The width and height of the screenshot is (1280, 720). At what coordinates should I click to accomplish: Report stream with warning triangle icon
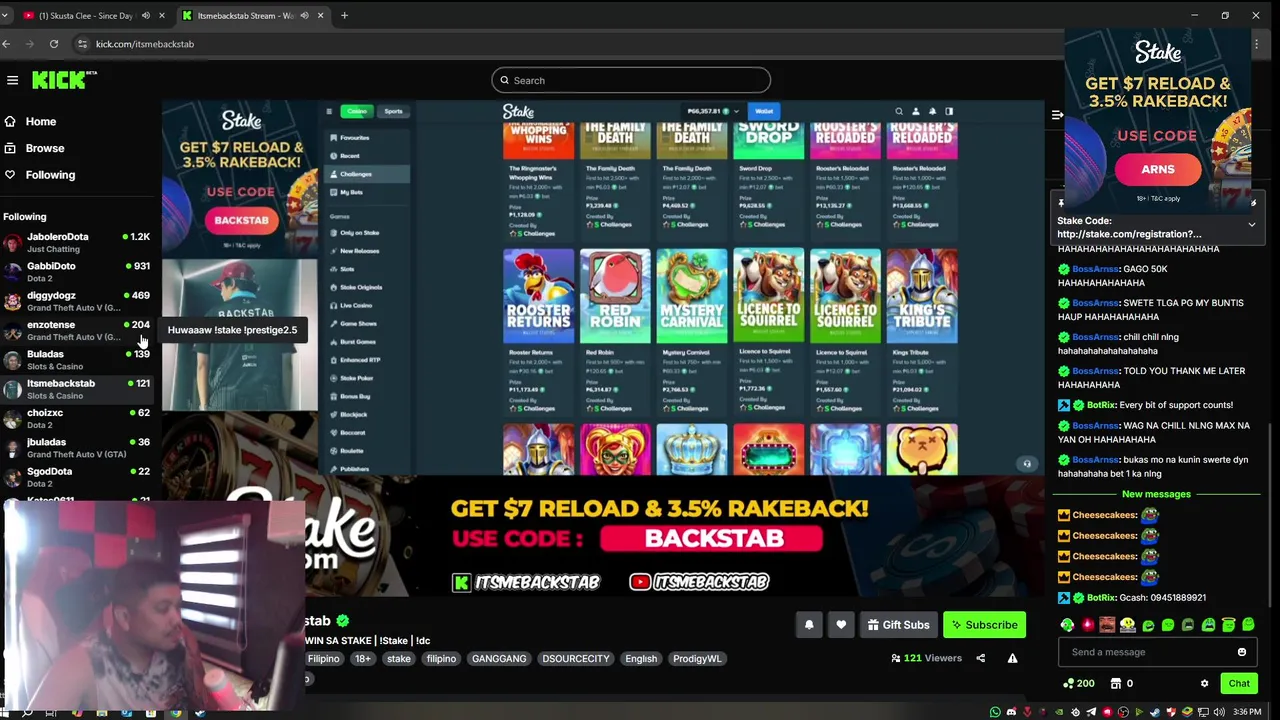pyautogui.click(x=1012, y=658)
